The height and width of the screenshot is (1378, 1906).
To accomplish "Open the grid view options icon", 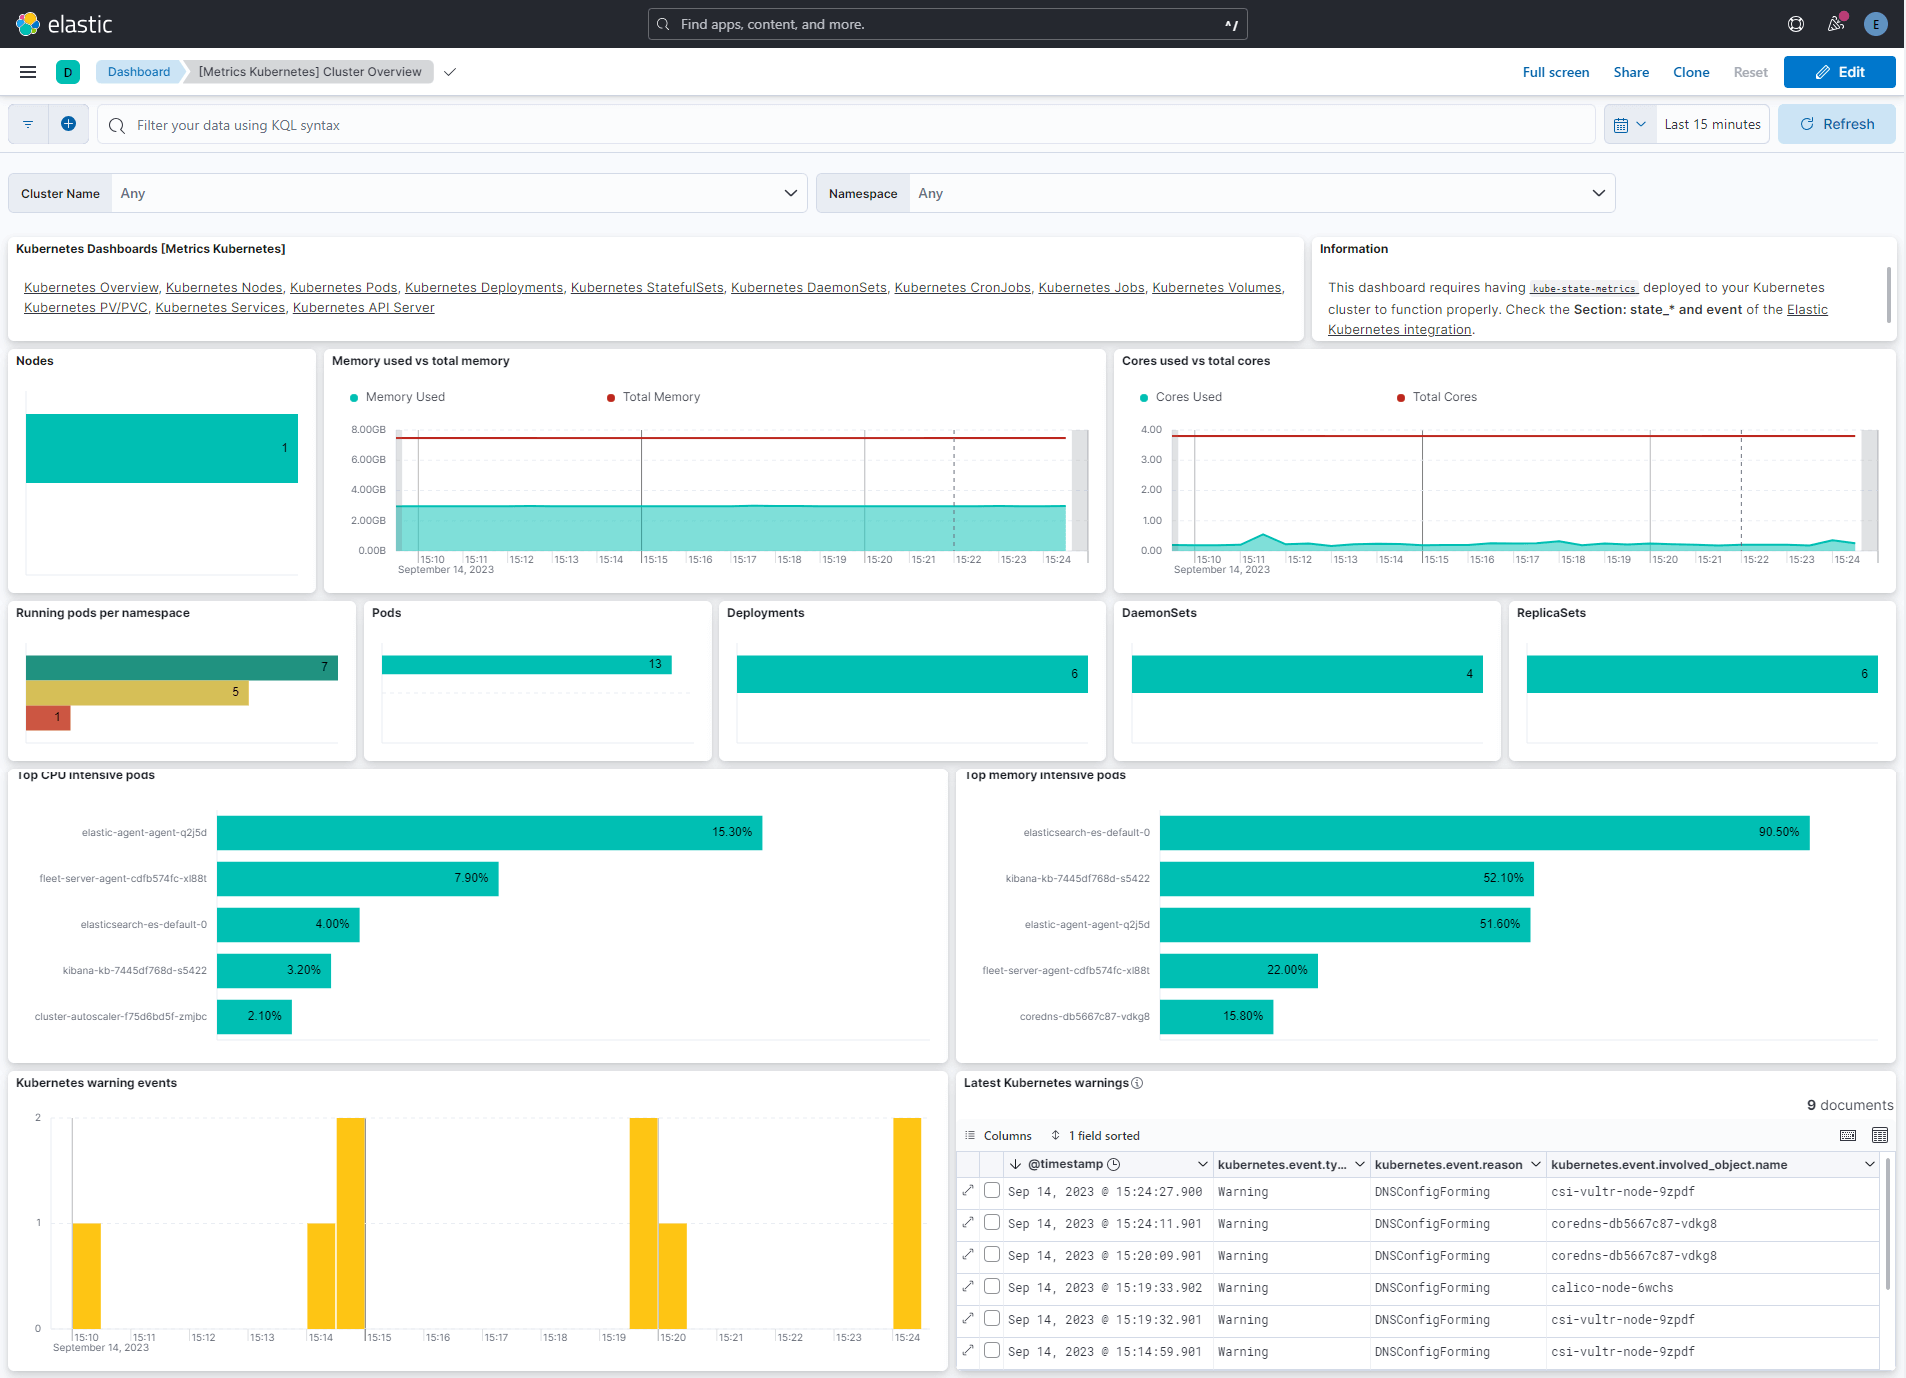I will [x=1880, y=1135].
